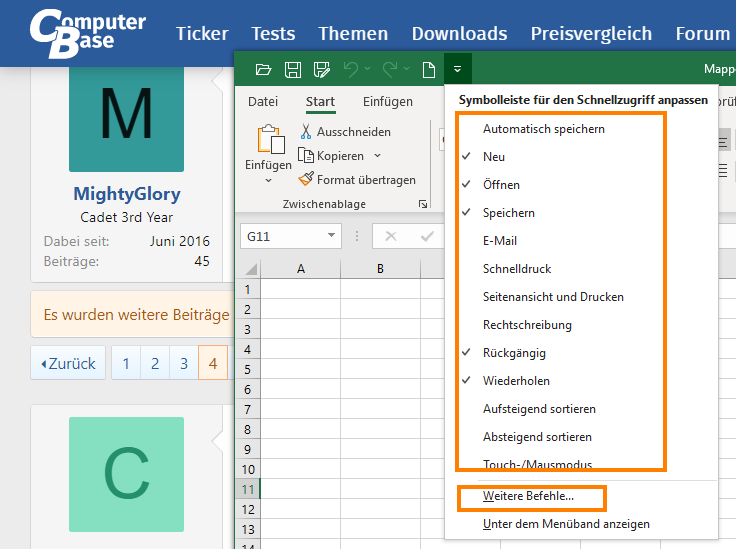Enable Absteigend sortieren option
Screen dimensions: 736x549
(x=537, y=437)
